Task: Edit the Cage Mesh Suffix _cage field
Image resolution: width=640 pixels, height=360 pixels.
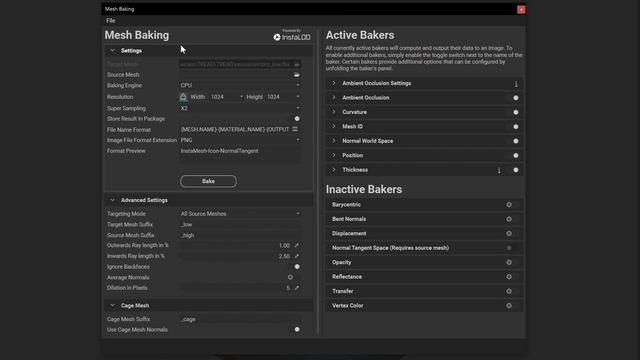Action: [240, 319]
